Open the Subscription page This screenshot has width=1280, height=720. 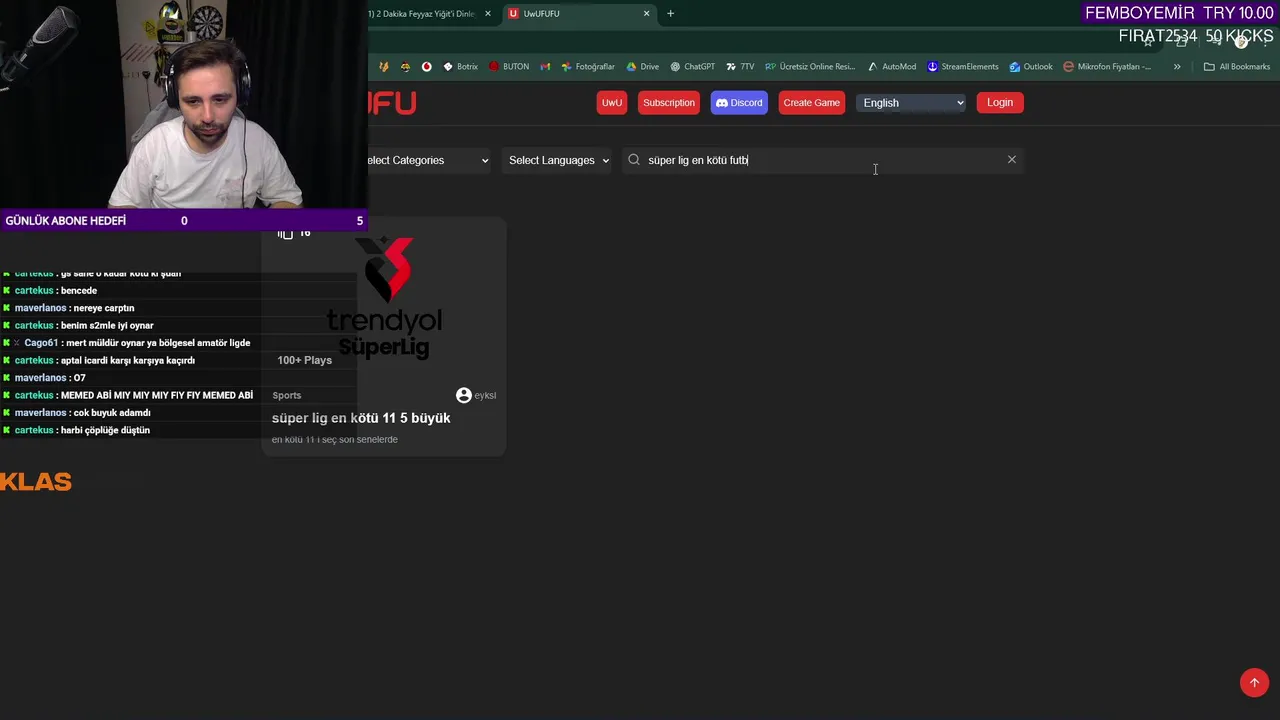(669, 103)
